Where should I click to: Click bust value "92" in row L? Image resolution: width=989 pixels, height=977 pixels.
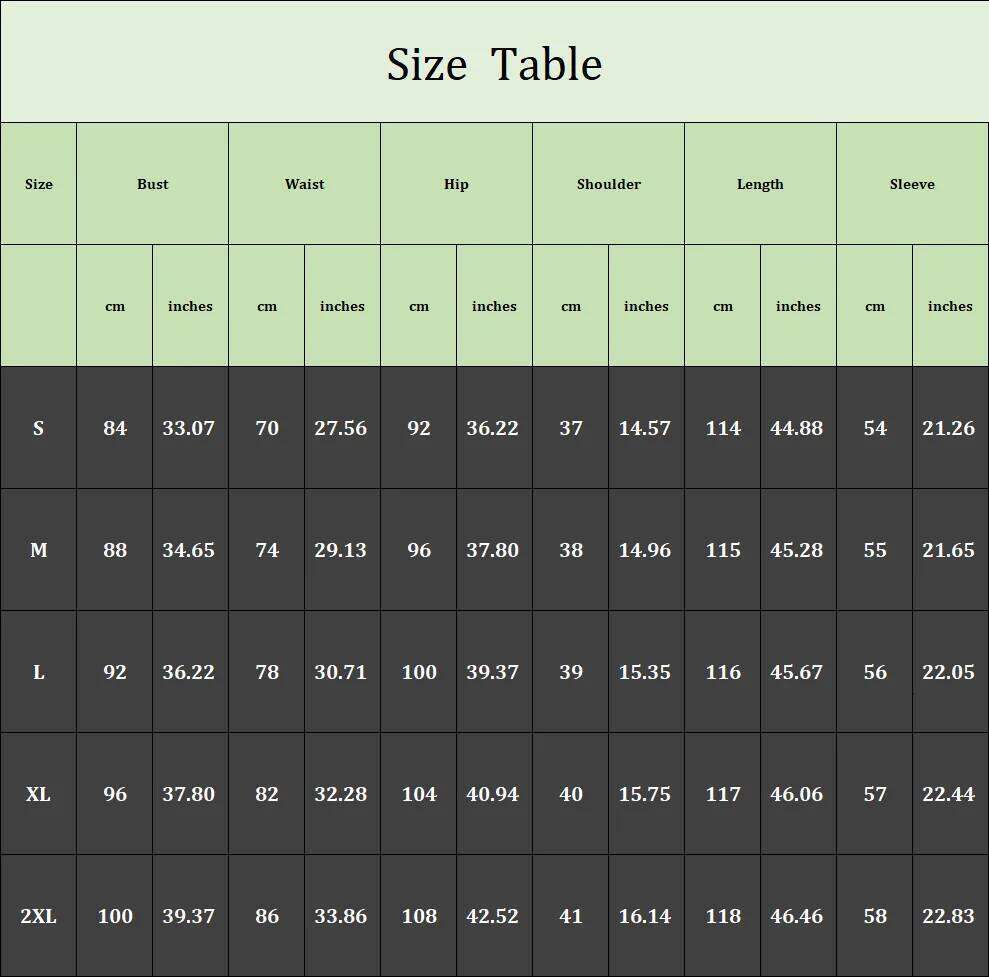(115, 672)
